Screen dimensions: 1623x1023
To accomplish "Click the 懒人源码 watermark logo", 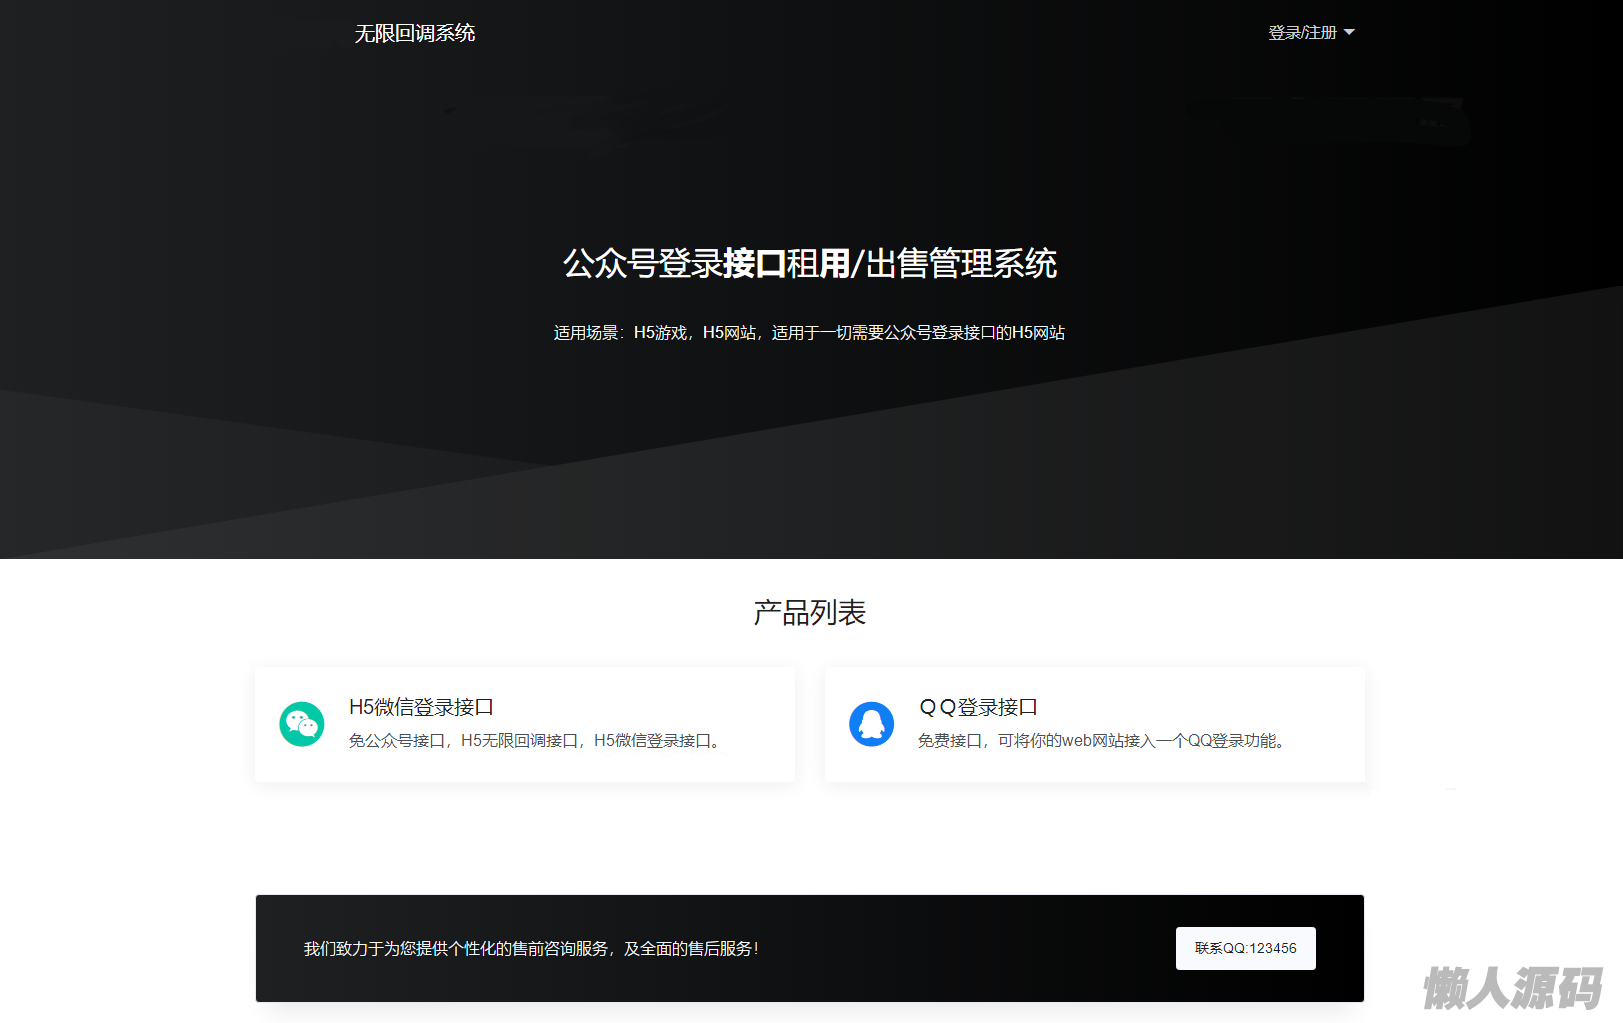I will (x=1511, y=988).
